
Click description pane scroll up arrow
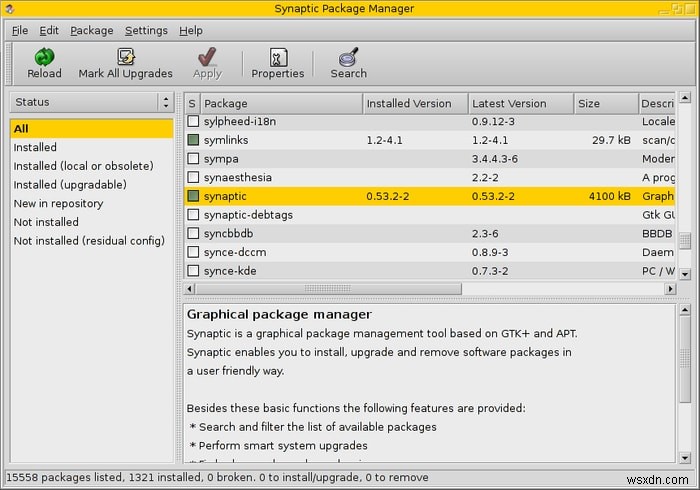click(x=685, y=309)
